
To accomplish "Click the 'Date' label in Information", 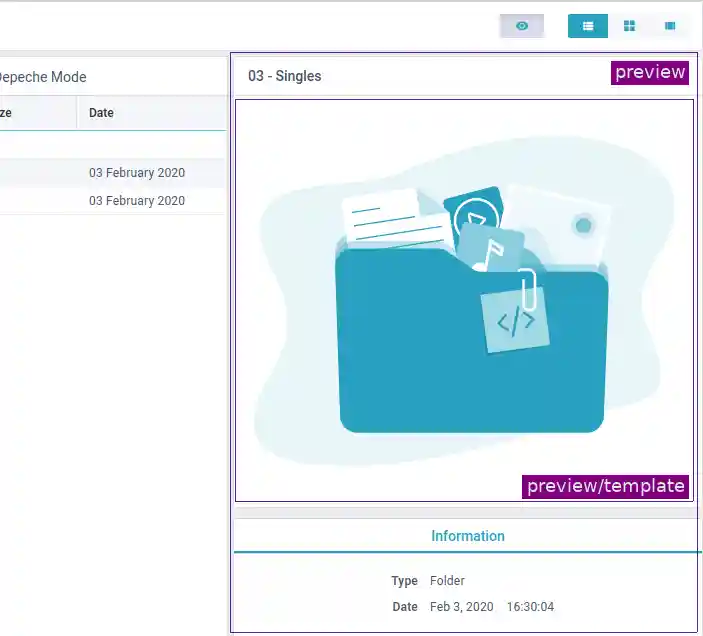I will [405, 606].
